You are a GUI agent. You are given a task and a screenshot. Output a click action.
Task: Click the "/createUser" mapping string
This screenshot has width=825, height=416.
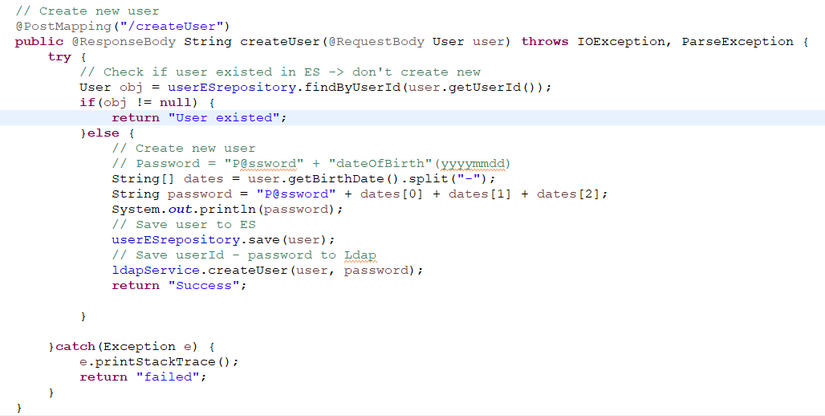pos(172,26)
